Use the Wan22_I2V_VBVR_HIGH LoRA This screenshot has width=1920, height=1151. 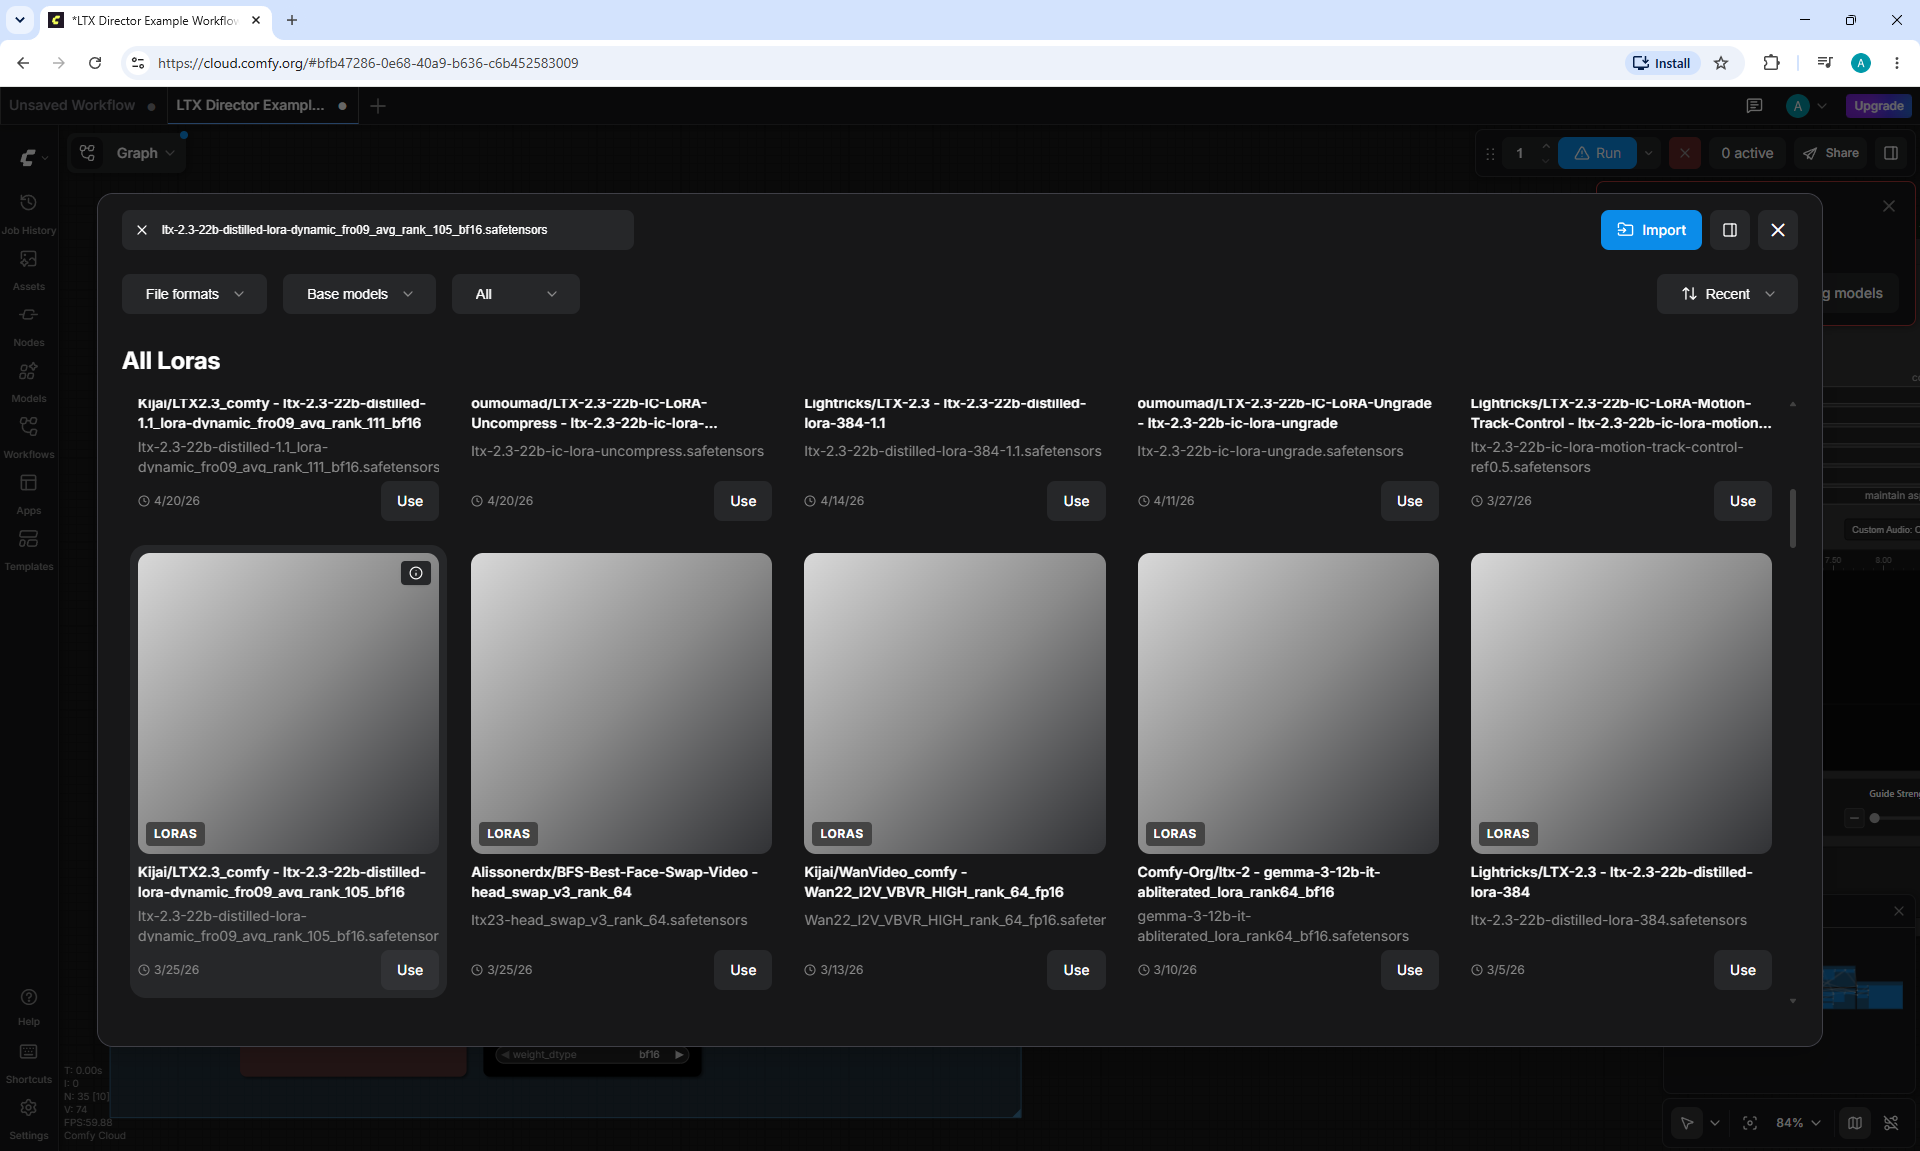point(1076,970)
